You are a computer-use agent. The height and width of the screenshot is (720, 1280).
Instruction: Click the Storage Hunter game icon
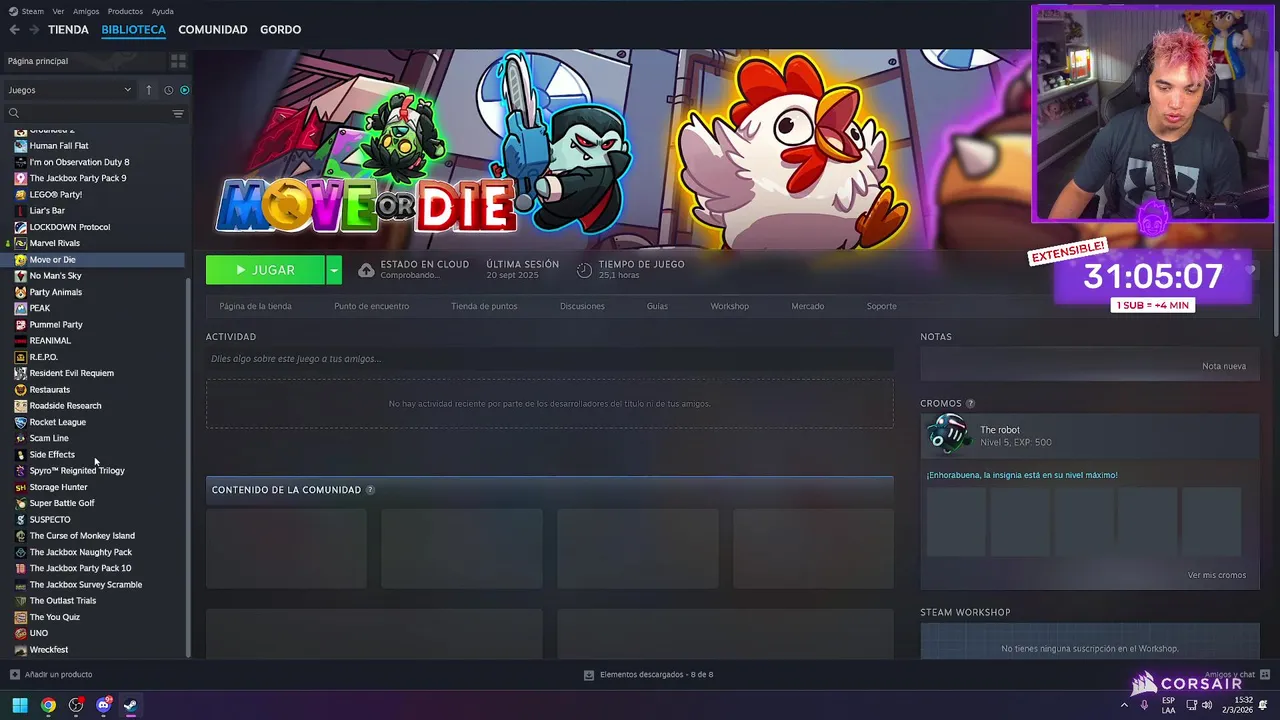(x=21, y=487)
